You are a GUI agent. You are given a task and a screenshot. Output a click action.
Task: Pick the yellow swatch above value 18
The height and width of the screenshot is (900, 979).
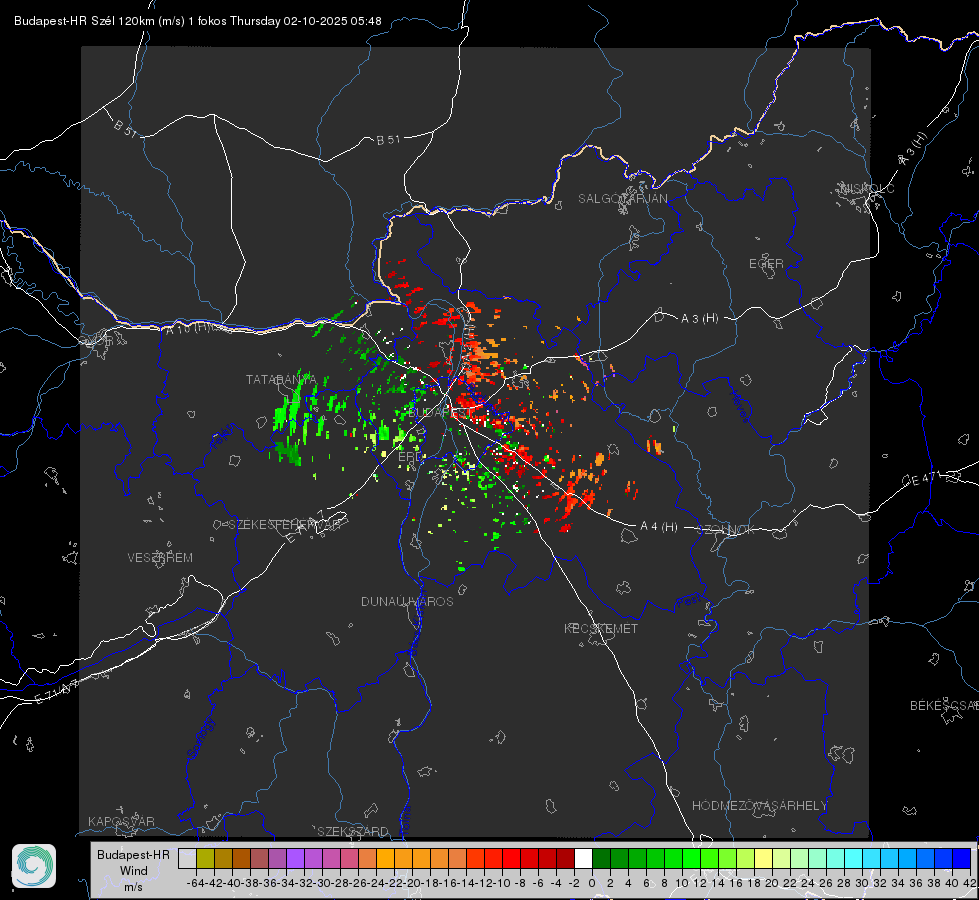(764, 858)
